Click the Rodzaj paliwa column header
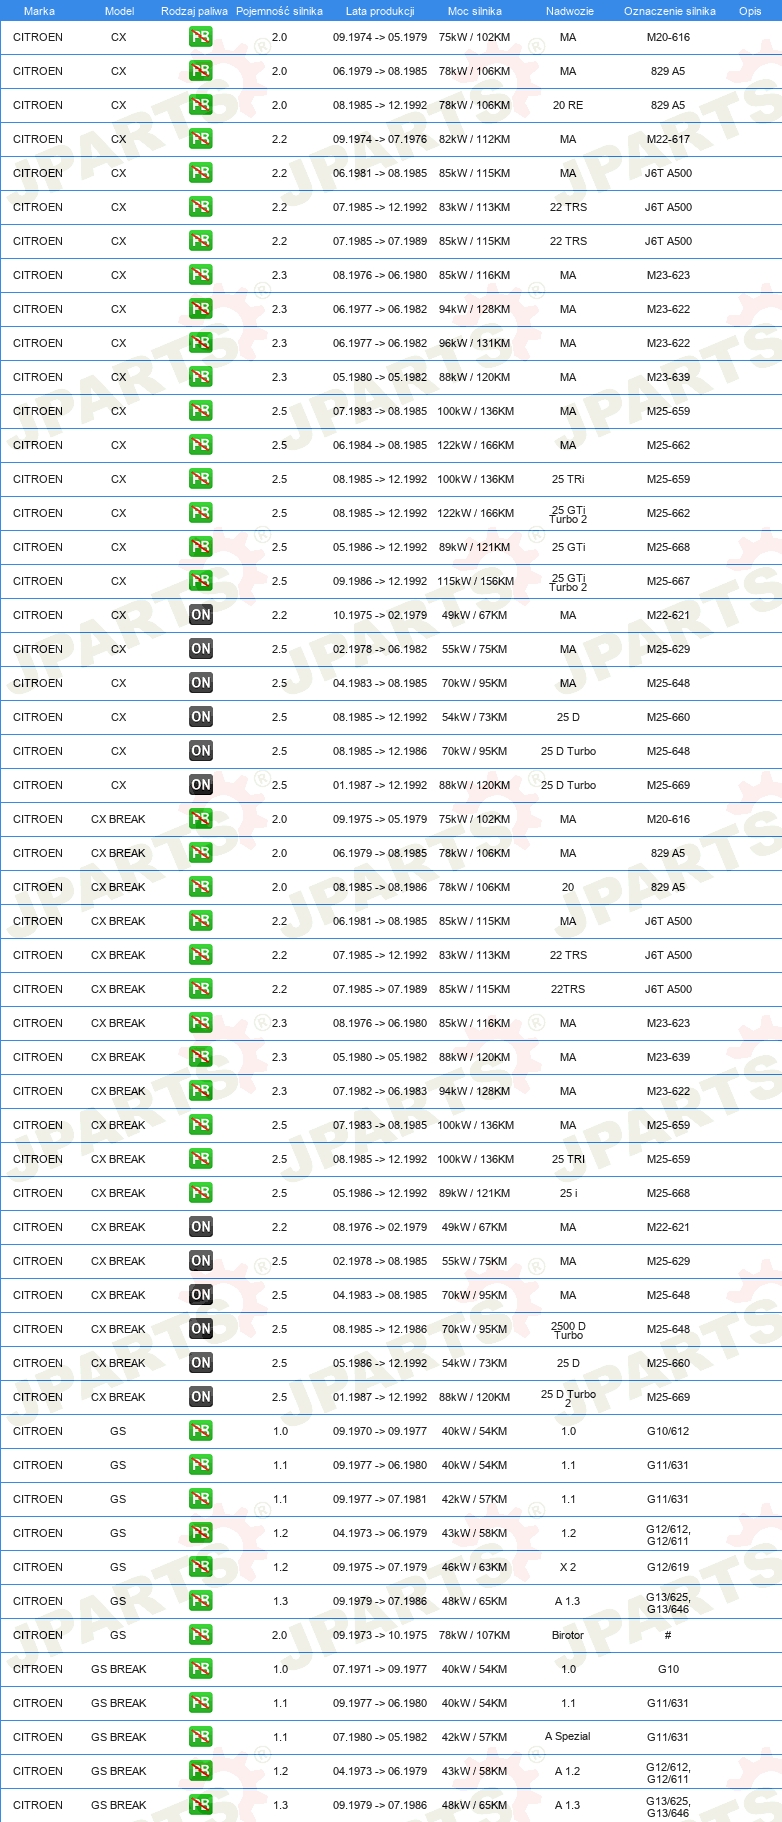This screenshot has width=782, height=1822. 194,11
